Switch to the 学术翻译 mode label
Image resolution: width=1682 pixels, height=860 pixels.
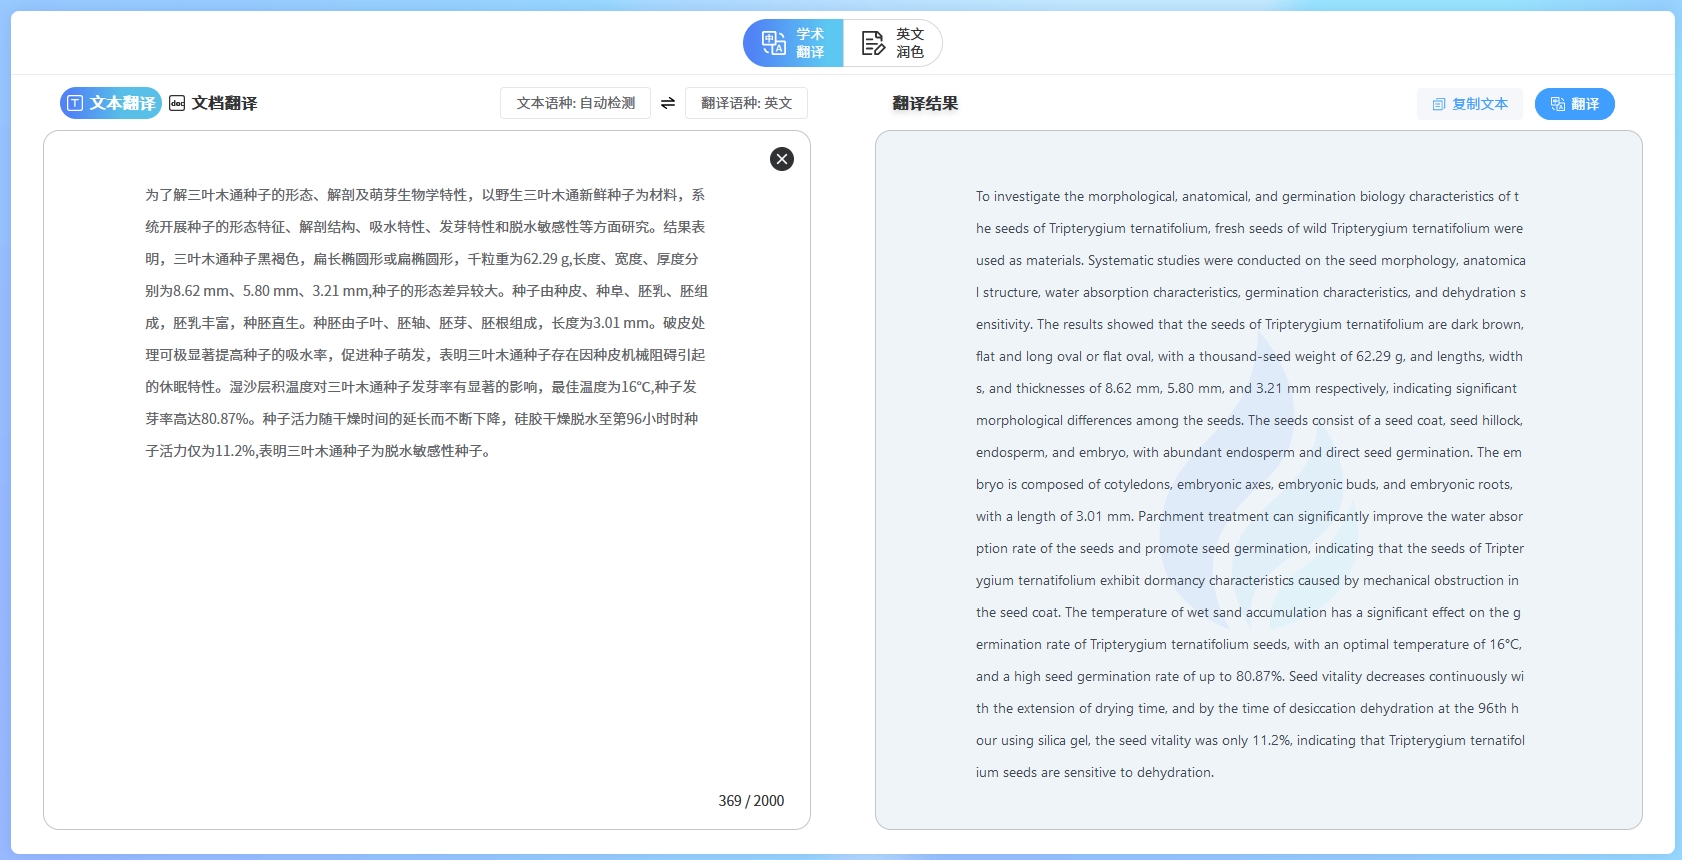point(810,43)
